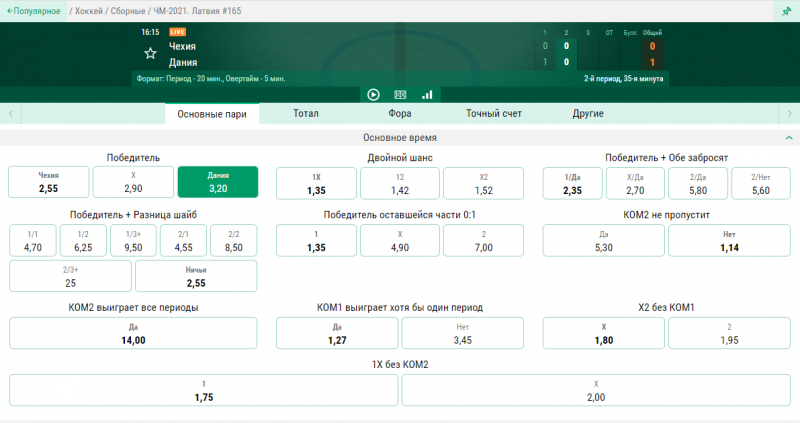This screenshot has height=423, width=800.
Task: Open ЧМ-2021. Латвия #165 breadcrumb
Action: [x=197, y=11]
